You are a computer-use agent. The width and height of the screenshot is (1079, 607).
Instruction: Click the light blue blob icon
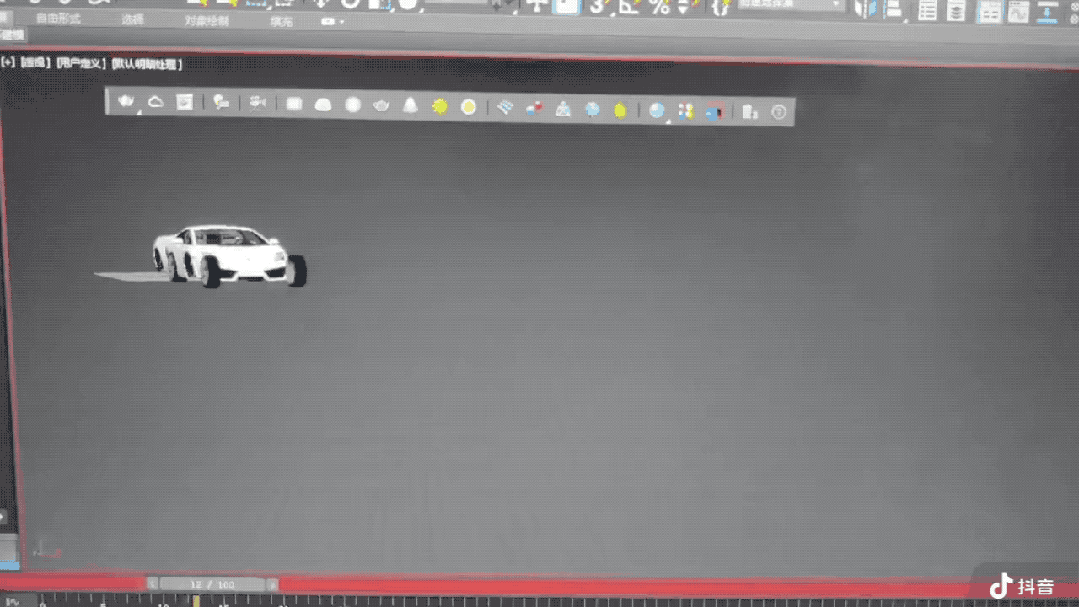pos(592,109)
